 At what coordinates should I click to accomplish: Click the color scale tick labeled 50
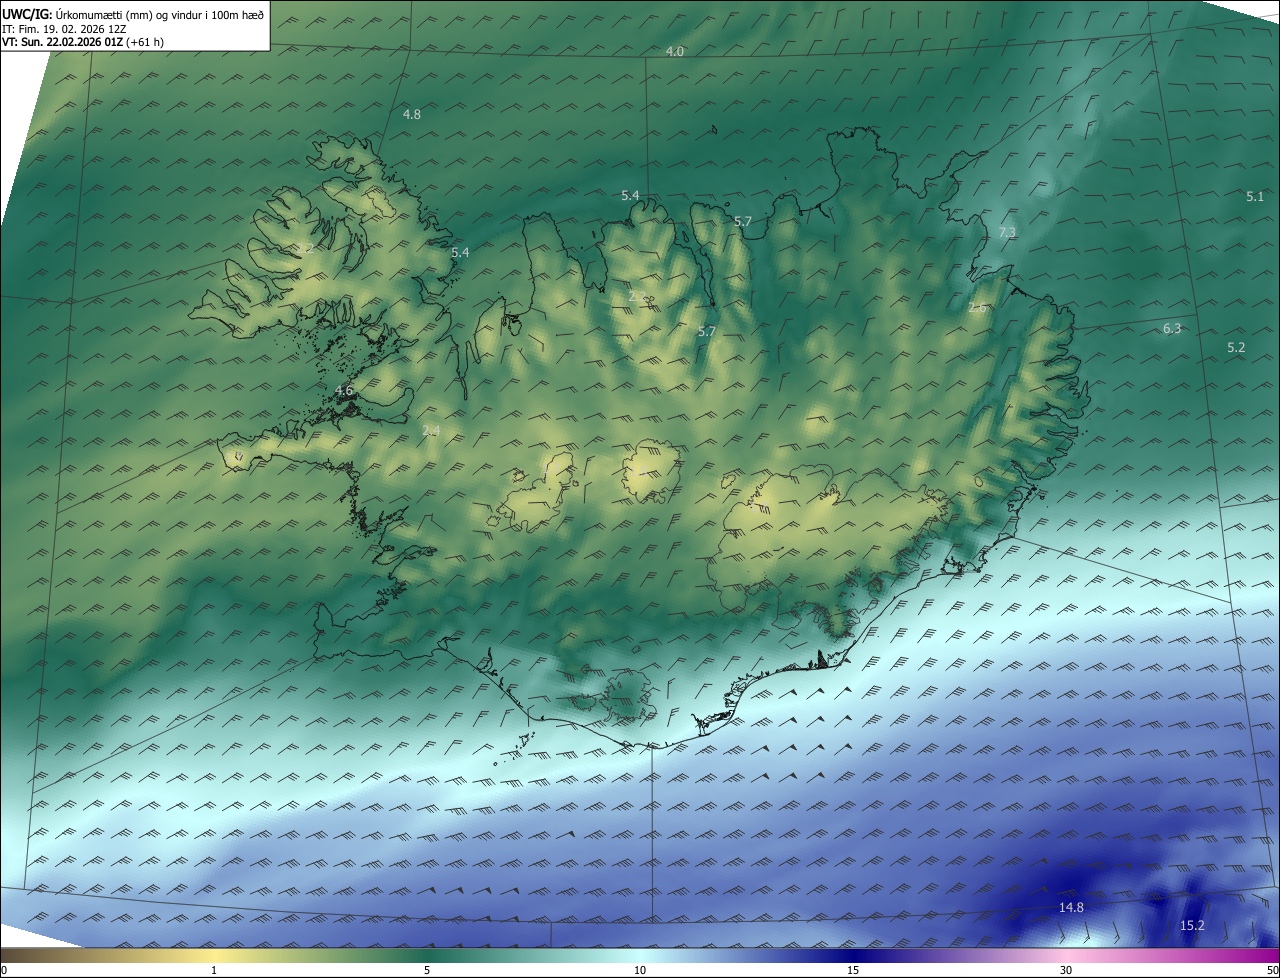click(1272, 970)
